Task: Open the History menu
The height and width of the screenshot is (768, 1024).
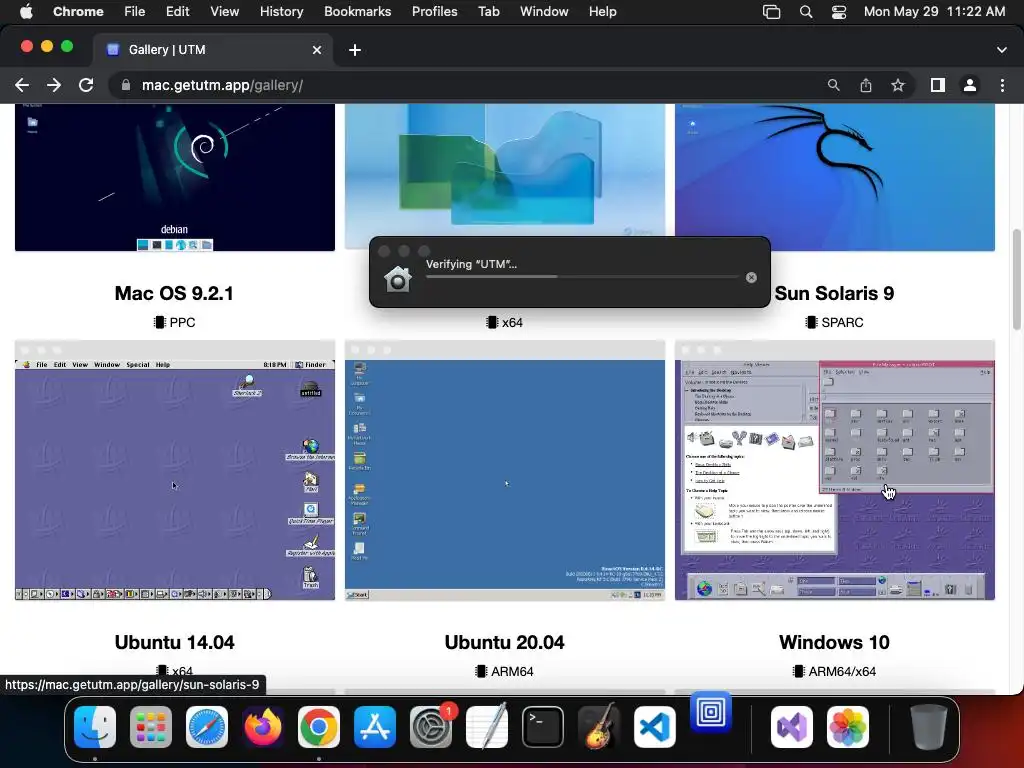Action: tap(281, 11)
